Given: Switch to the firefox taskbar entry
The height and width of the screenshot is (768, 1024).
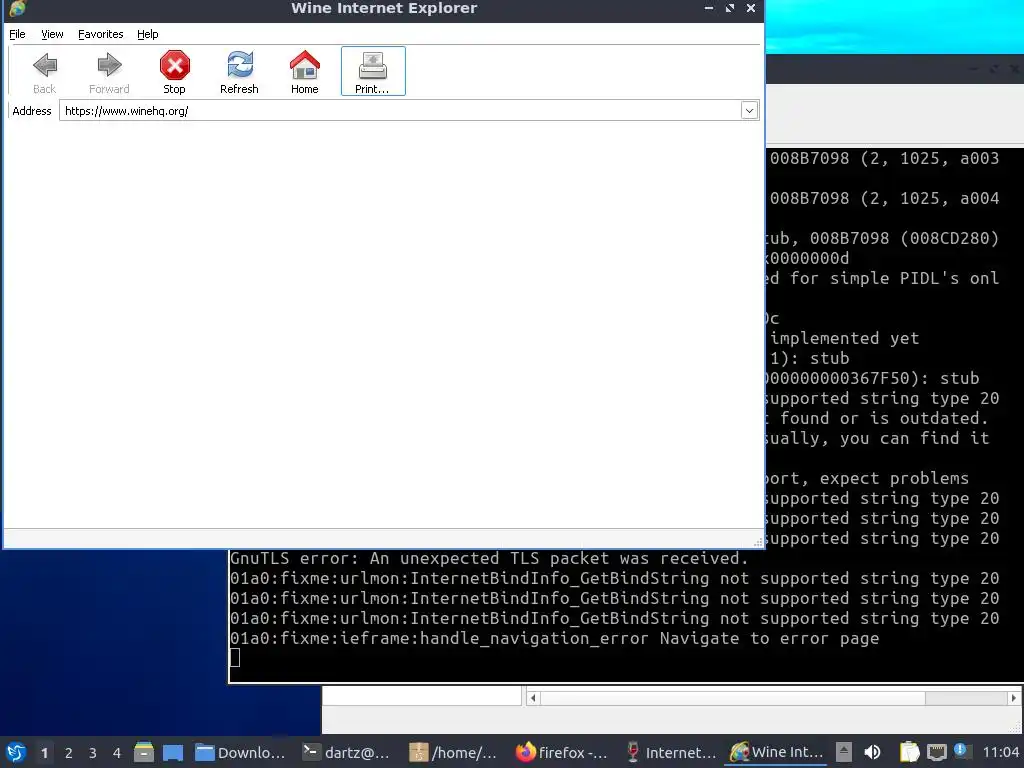Looking at the screenshot, I should coord(562,752).
